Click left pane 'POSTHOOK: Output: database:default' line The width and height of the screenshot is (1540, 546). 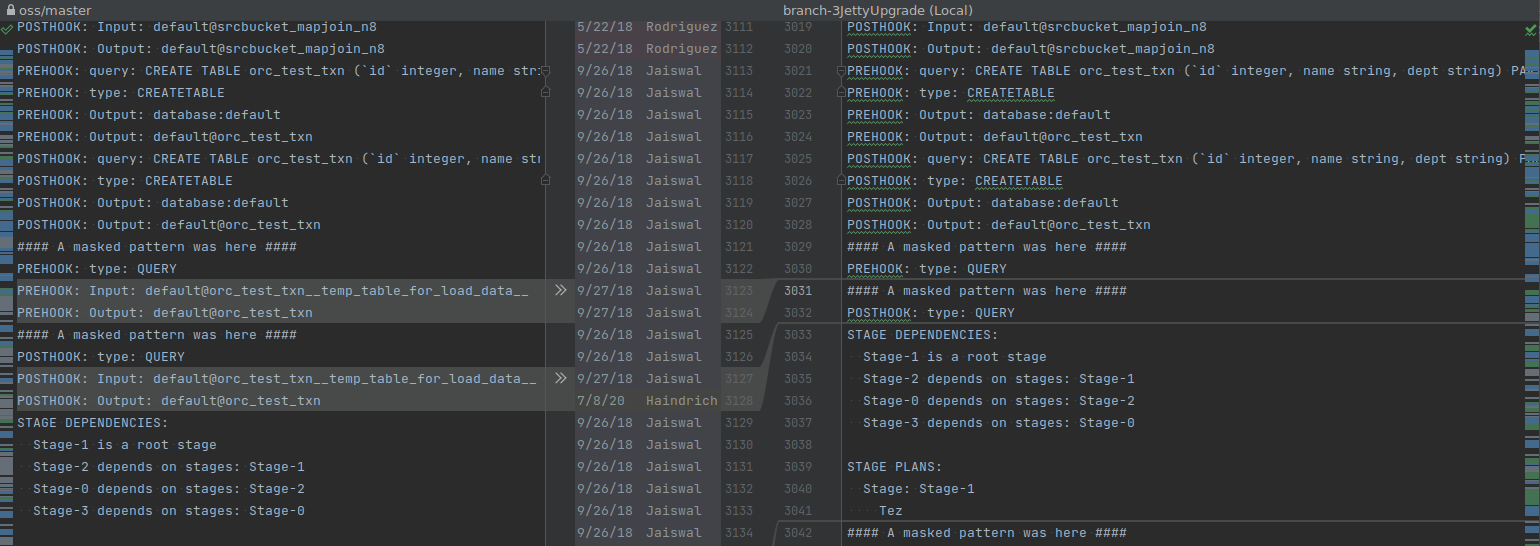click(x=153, y=203)
